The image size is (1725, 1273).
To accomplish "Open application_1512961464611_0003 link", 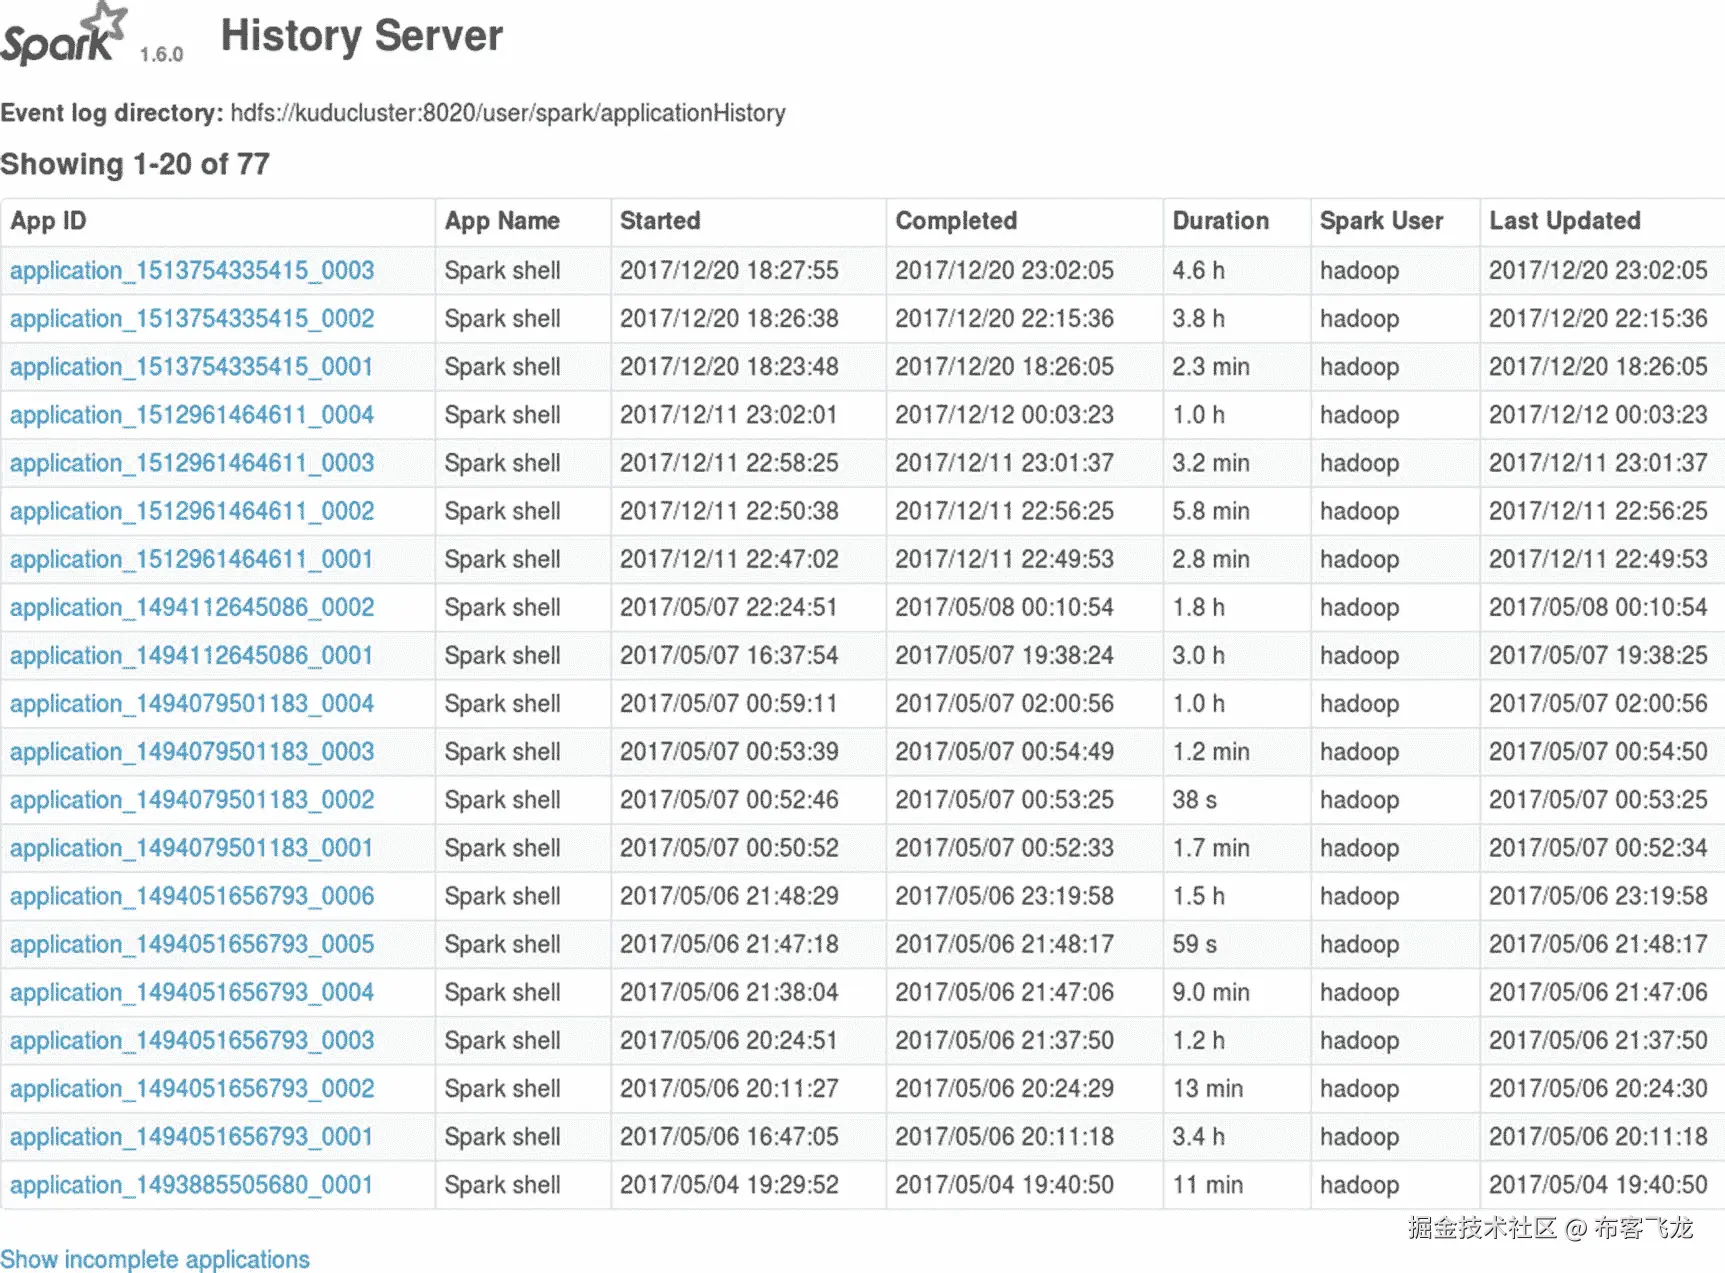I will pyautogui.click(x=192, y=463).
